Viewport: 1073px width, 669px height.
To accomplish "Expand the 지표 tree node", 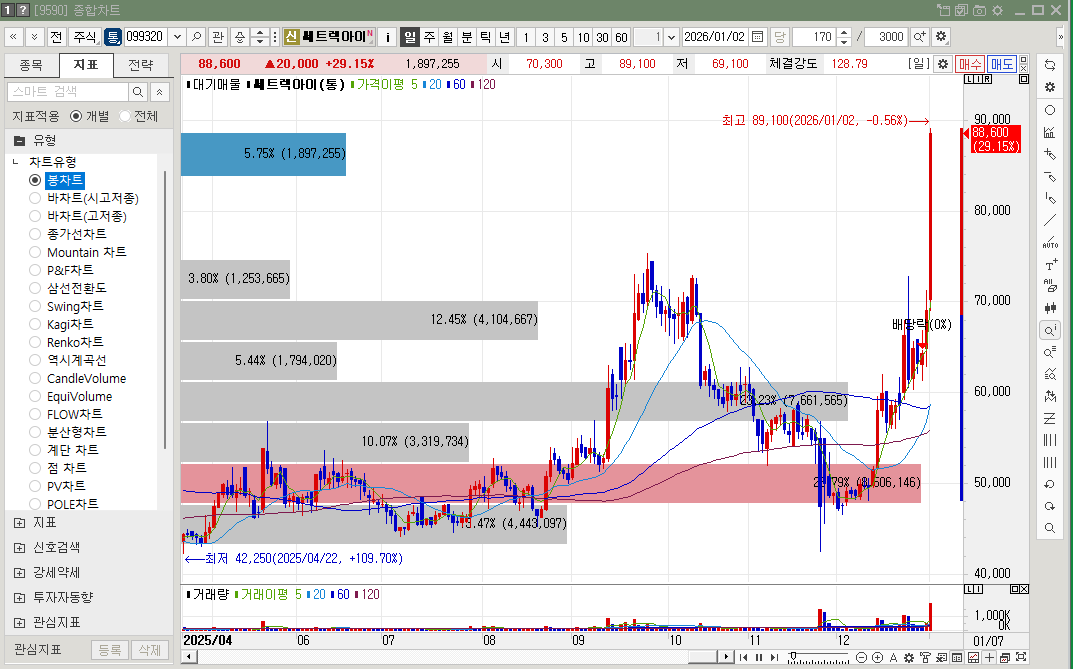I will pyautogui.click(x=19, y=523).
